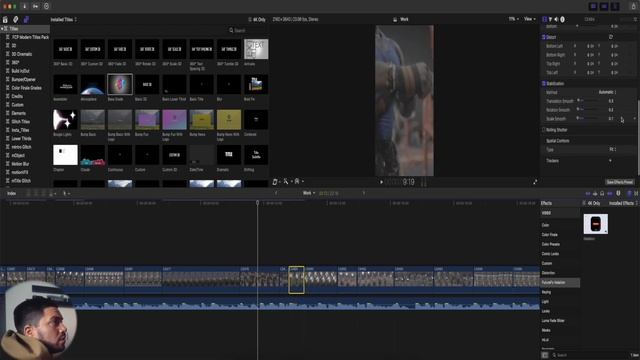
Task: Open the Spatial Conform Type dropdown
Action: click(x=612, y=149)
